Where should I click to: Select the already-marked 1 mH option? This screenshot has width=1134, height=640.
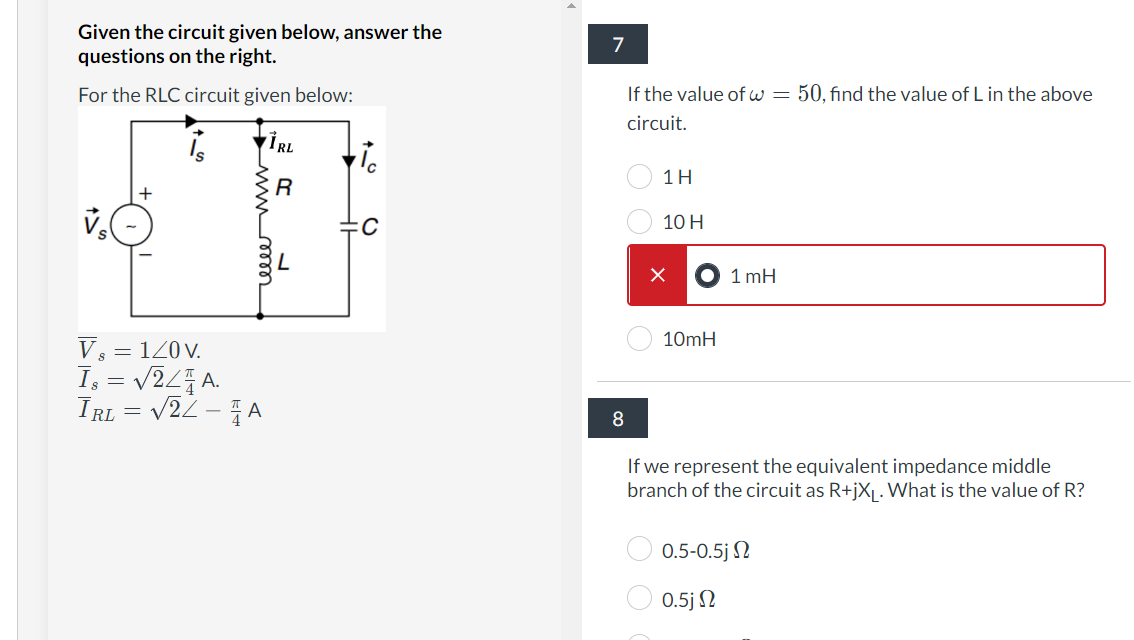pyautogui.click(x=707, y=275)
